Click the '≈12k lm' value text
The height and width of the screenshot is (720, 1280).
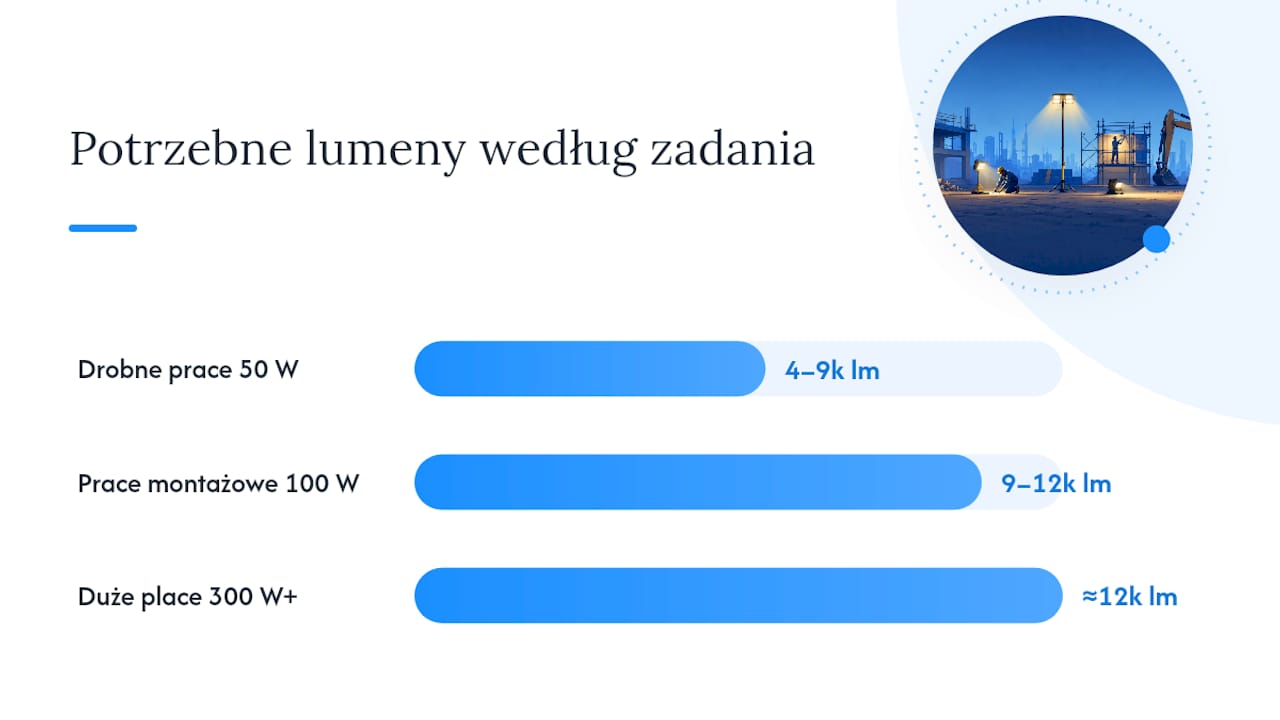[1129, 597]
